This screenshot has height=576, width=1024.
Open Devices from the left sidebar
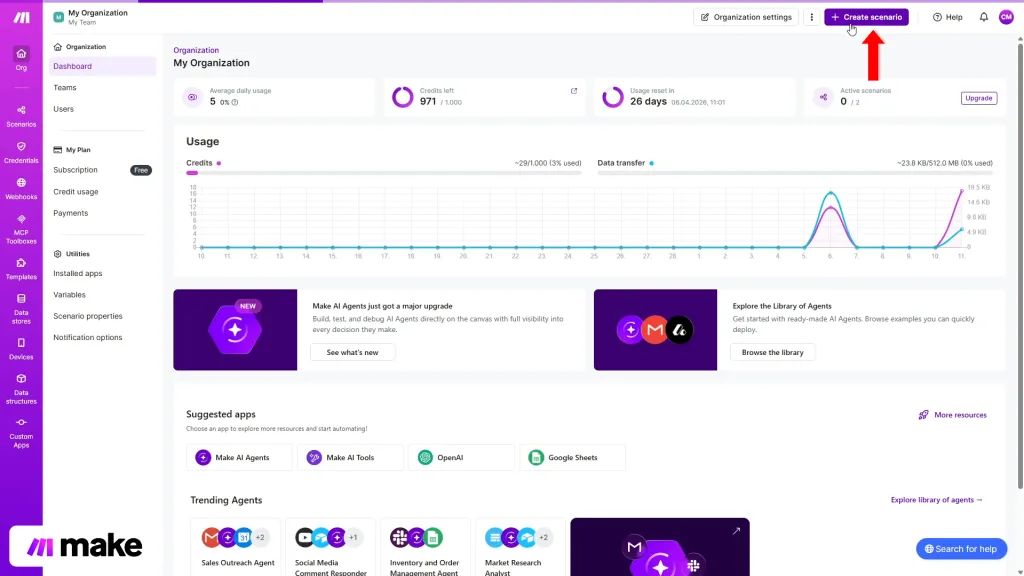tap(21, 349)
